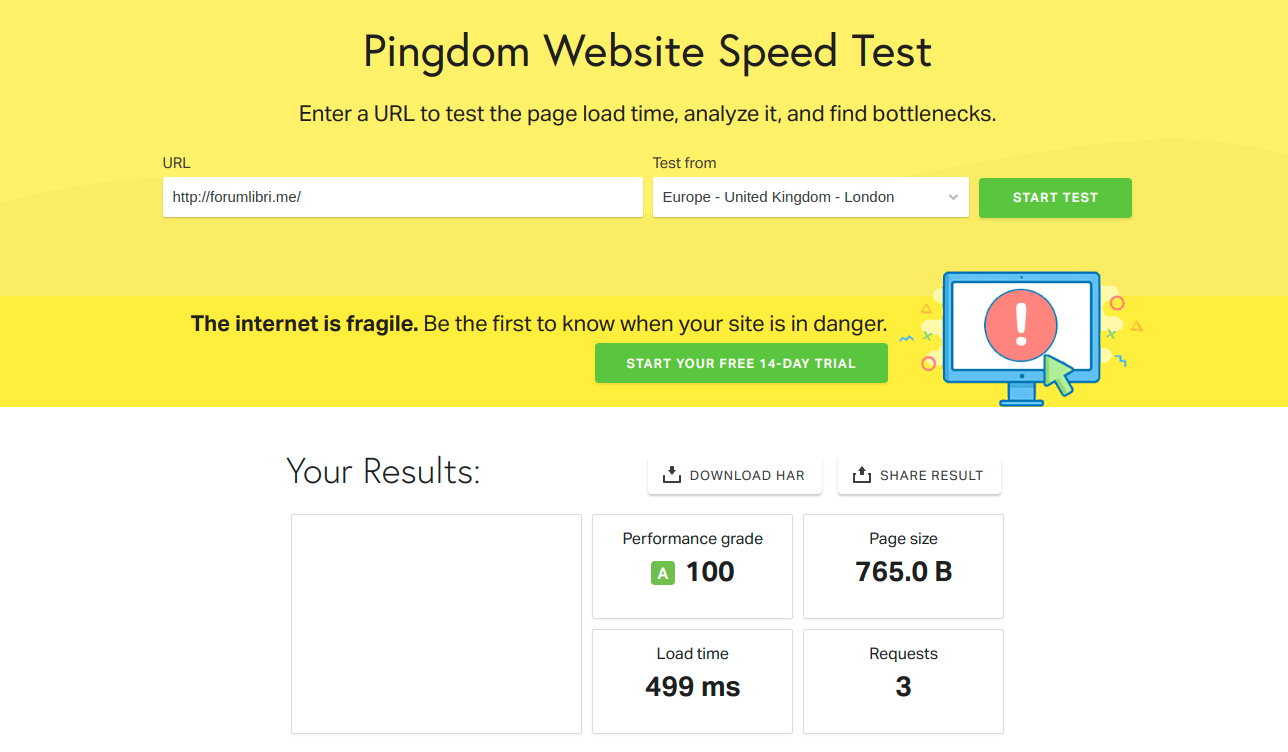
Task: Select the Load time result card
Action: pos(692,681)
